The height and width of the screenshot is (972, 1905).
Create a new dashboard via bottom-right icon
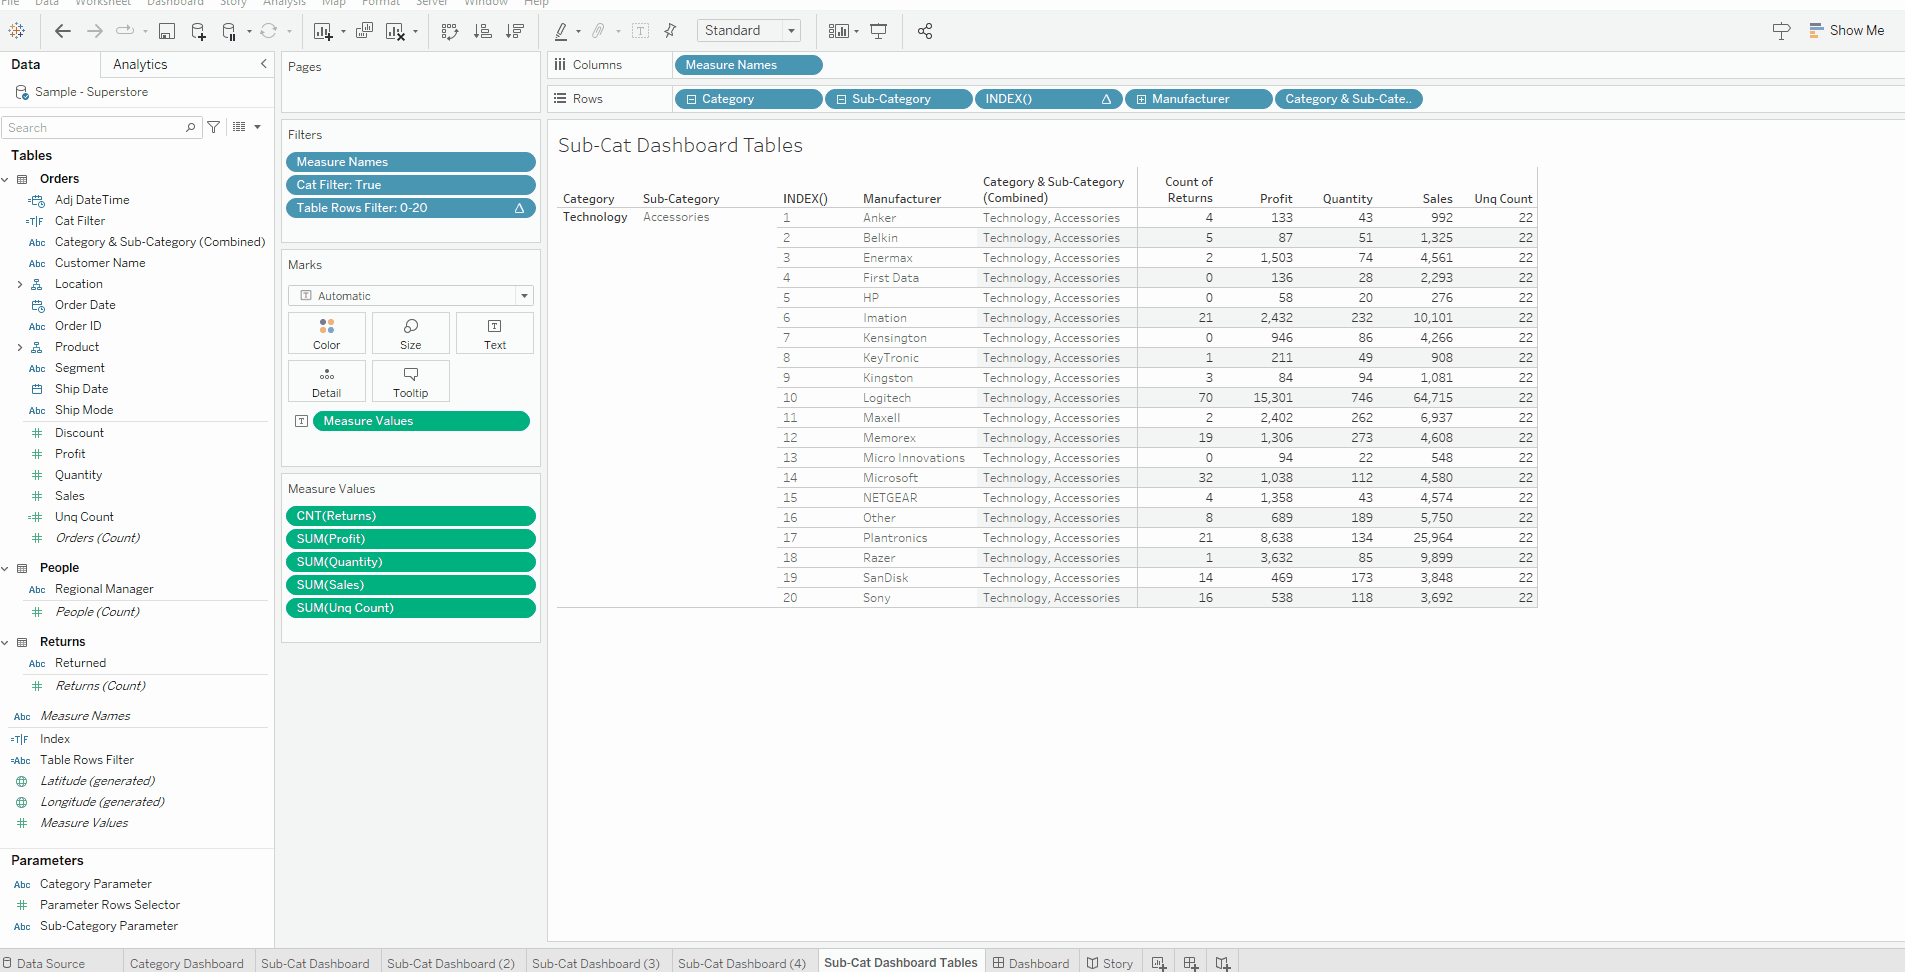point(1190,962)
